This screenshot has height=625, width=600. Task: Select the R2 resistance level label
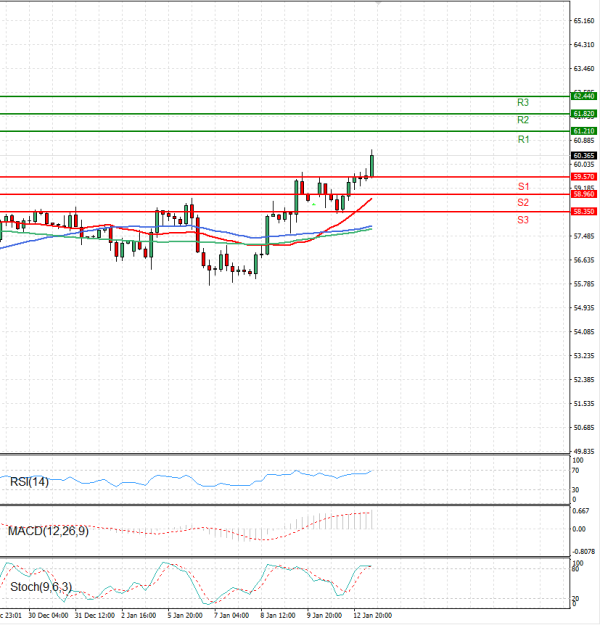click(x=523, y=120)
